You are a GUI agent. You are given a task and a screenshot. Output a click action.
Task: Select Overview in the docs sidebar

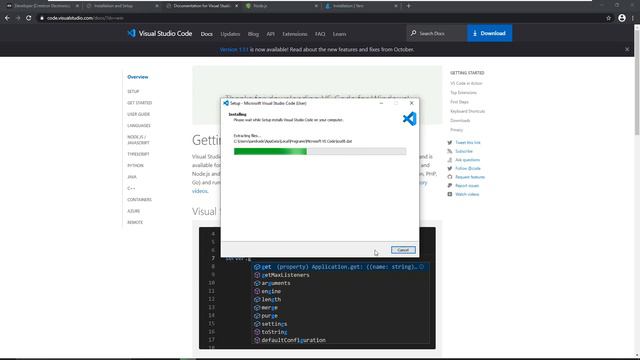point(138,77)
